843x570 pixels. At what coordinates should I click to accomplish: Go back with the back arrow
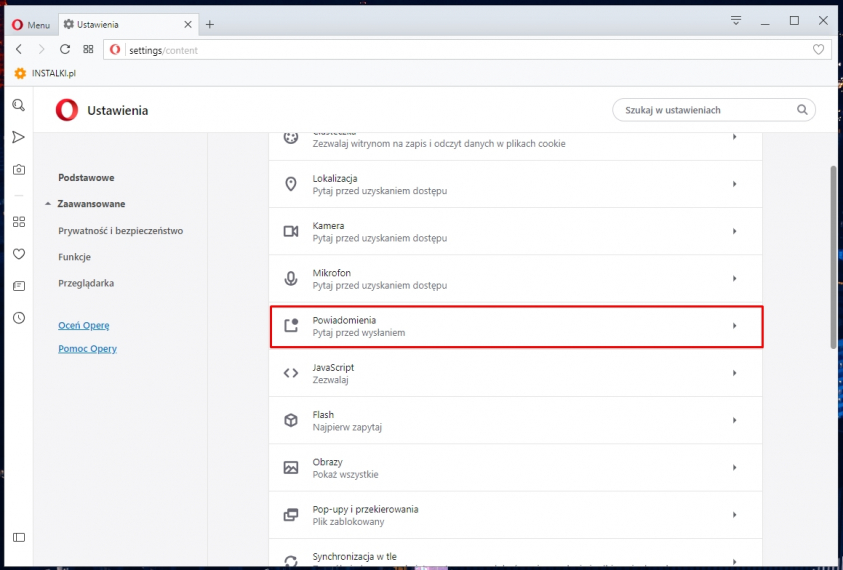(18, 49)
